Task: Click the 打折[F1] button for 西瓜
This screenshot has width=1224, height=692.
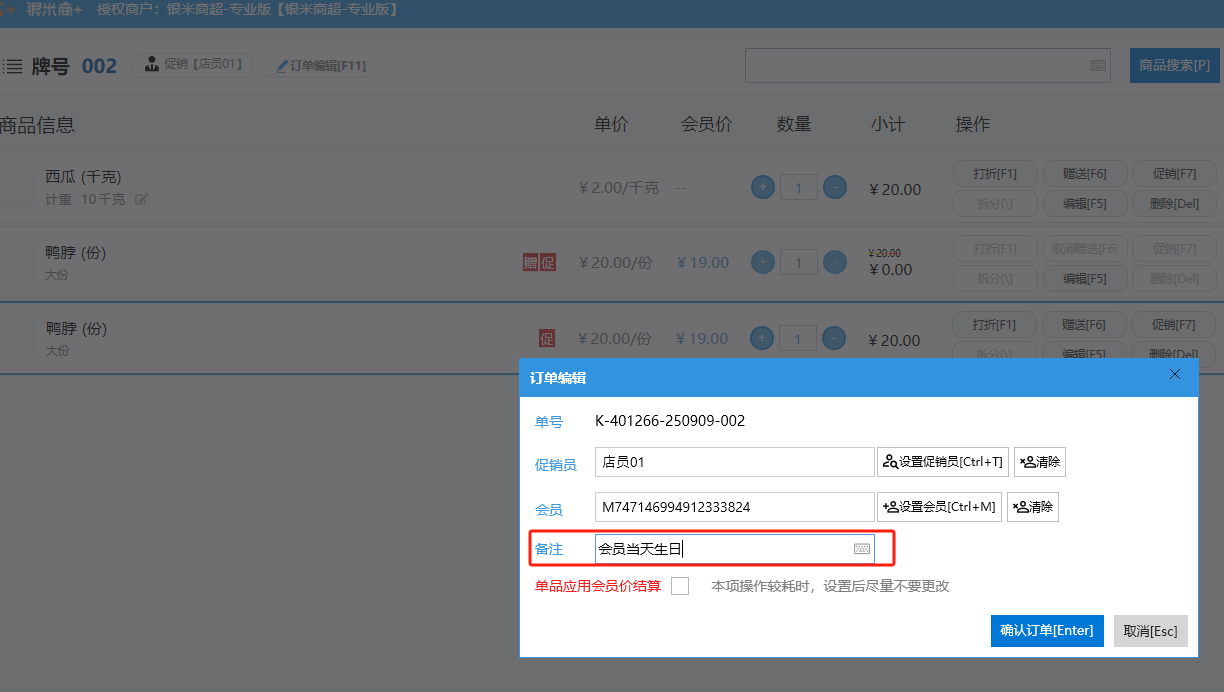Action: coord(994,173)
